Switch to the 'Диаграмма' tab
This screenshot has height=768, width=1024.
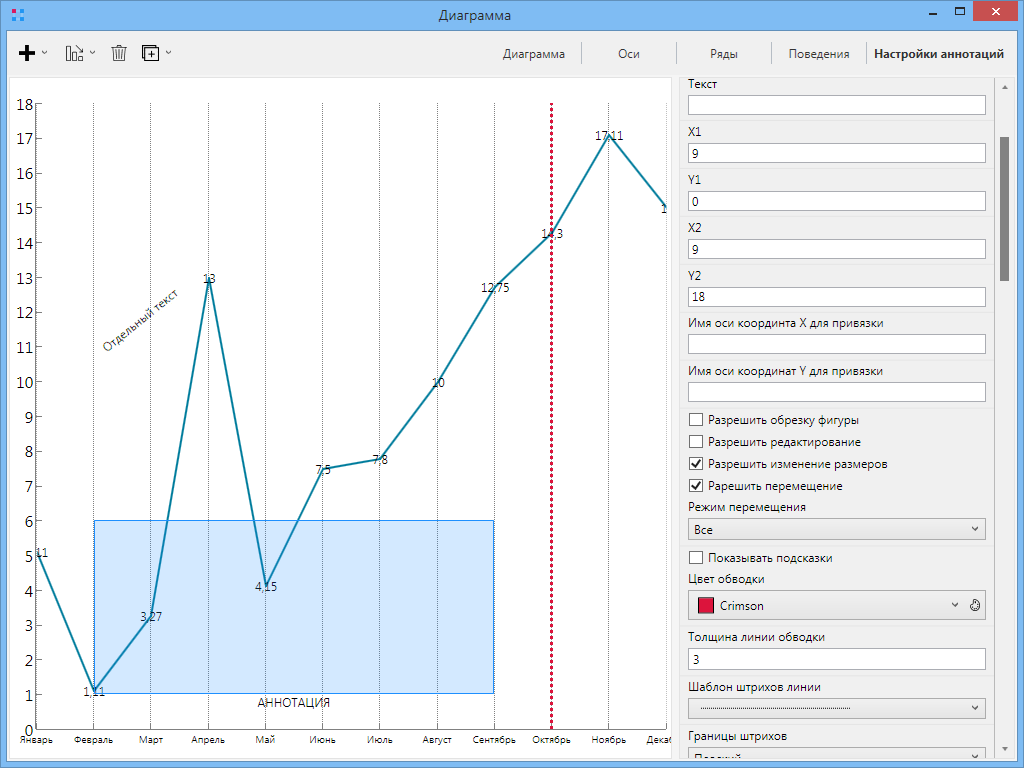coord(533,54)
